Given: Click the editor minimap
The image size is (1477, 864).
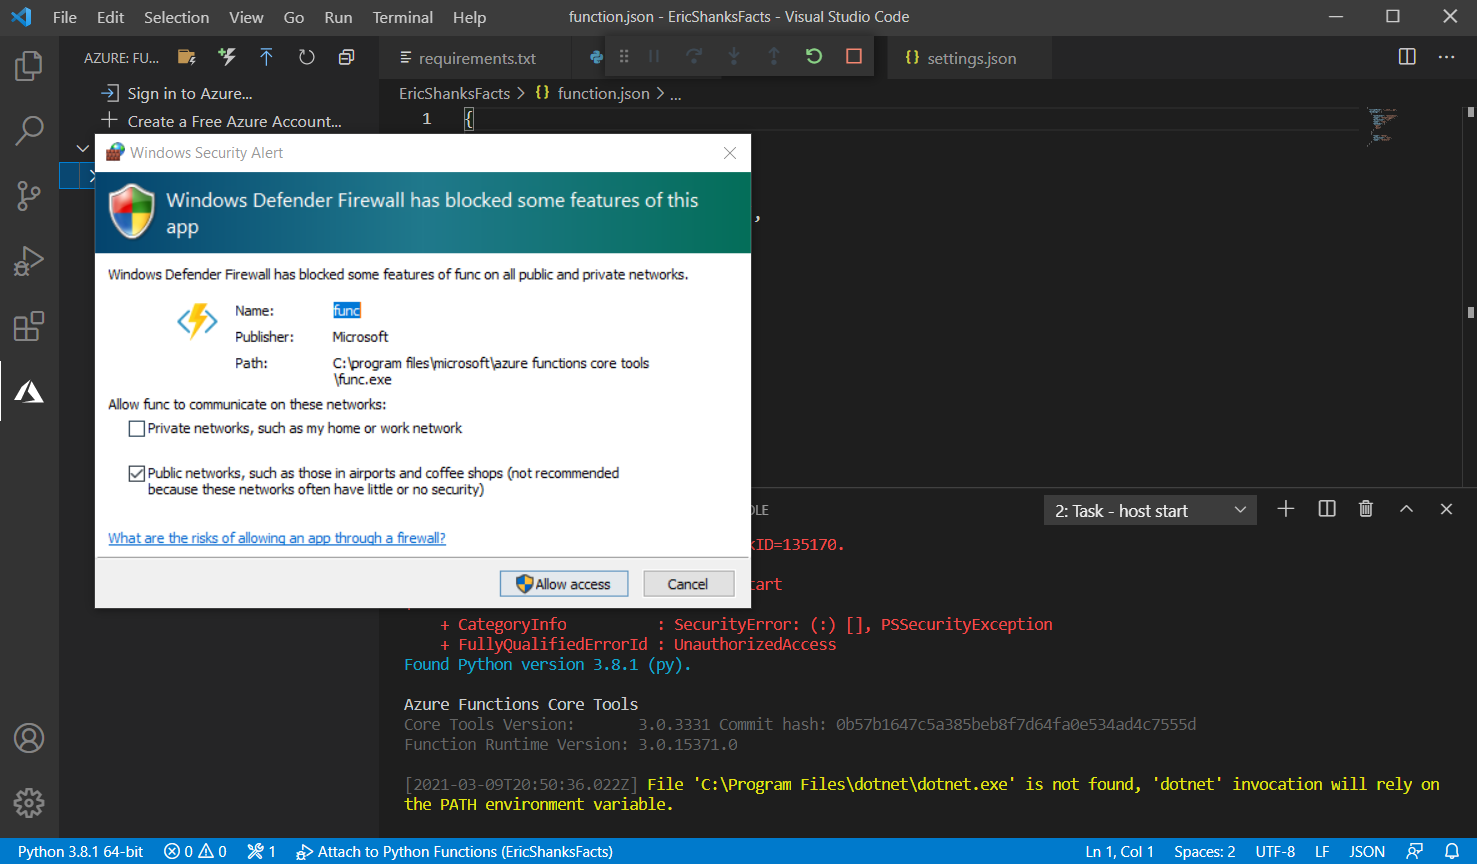Looking at the screenshot, I should point(1383,126).
